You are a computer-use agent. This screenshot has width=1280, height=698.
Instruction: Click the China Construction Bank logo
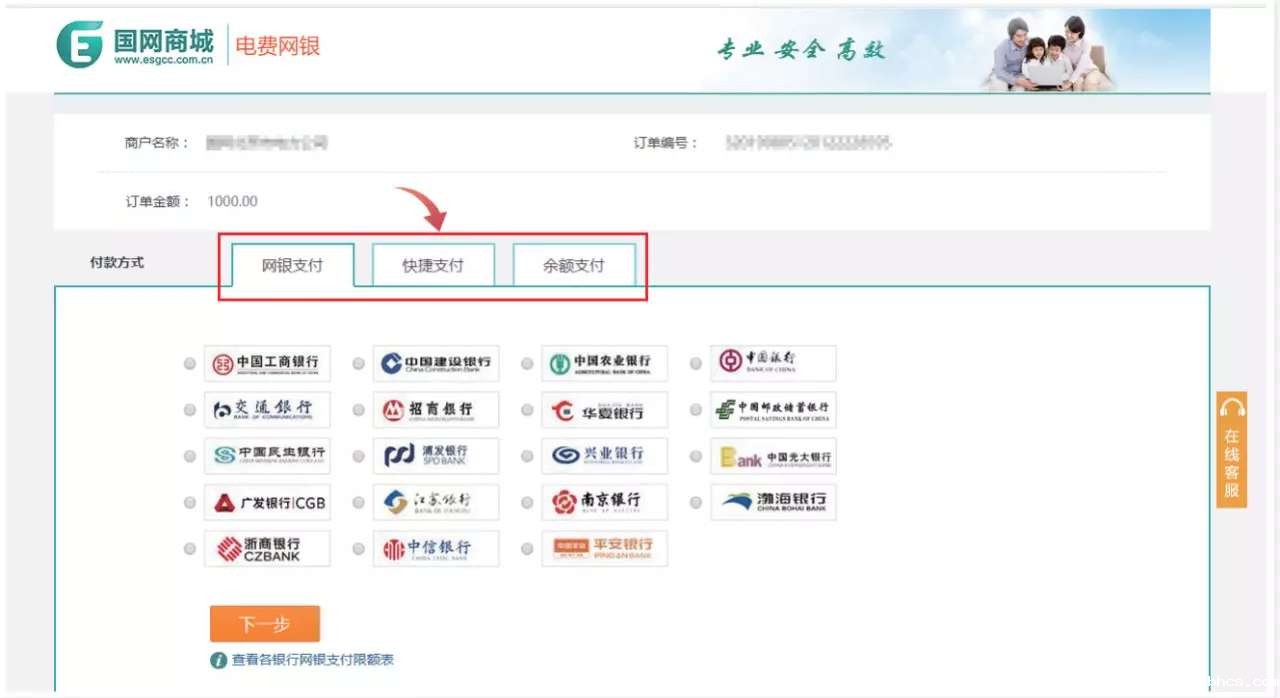pyautogui.click(x=436, y=364)
